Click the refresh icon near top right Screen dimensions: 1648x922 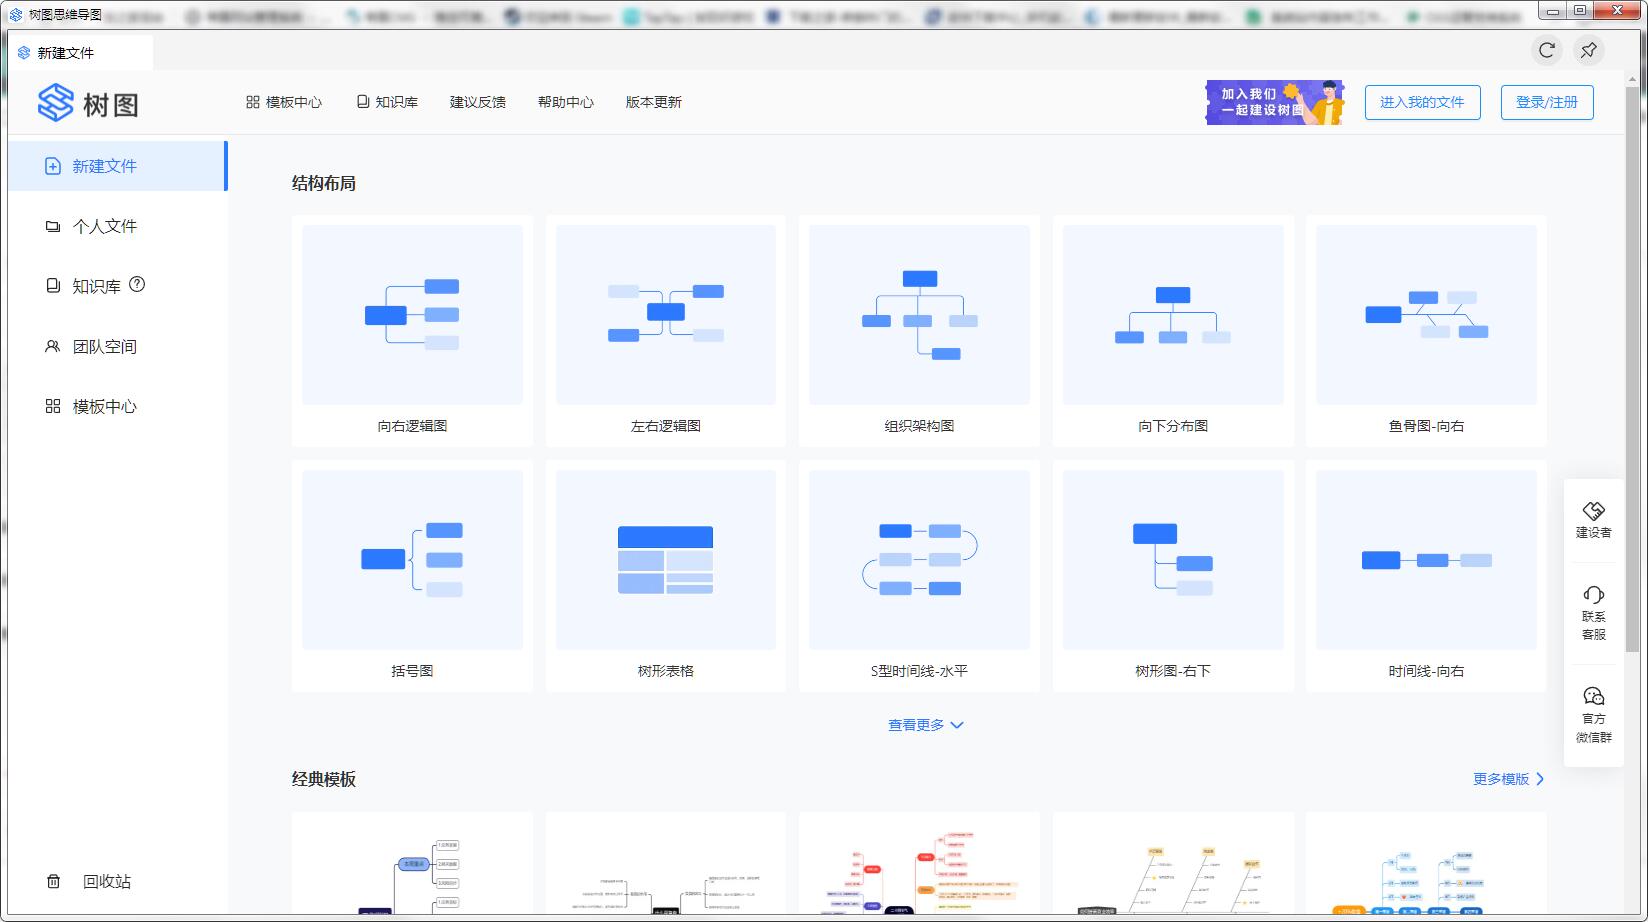coord(1548,51)
